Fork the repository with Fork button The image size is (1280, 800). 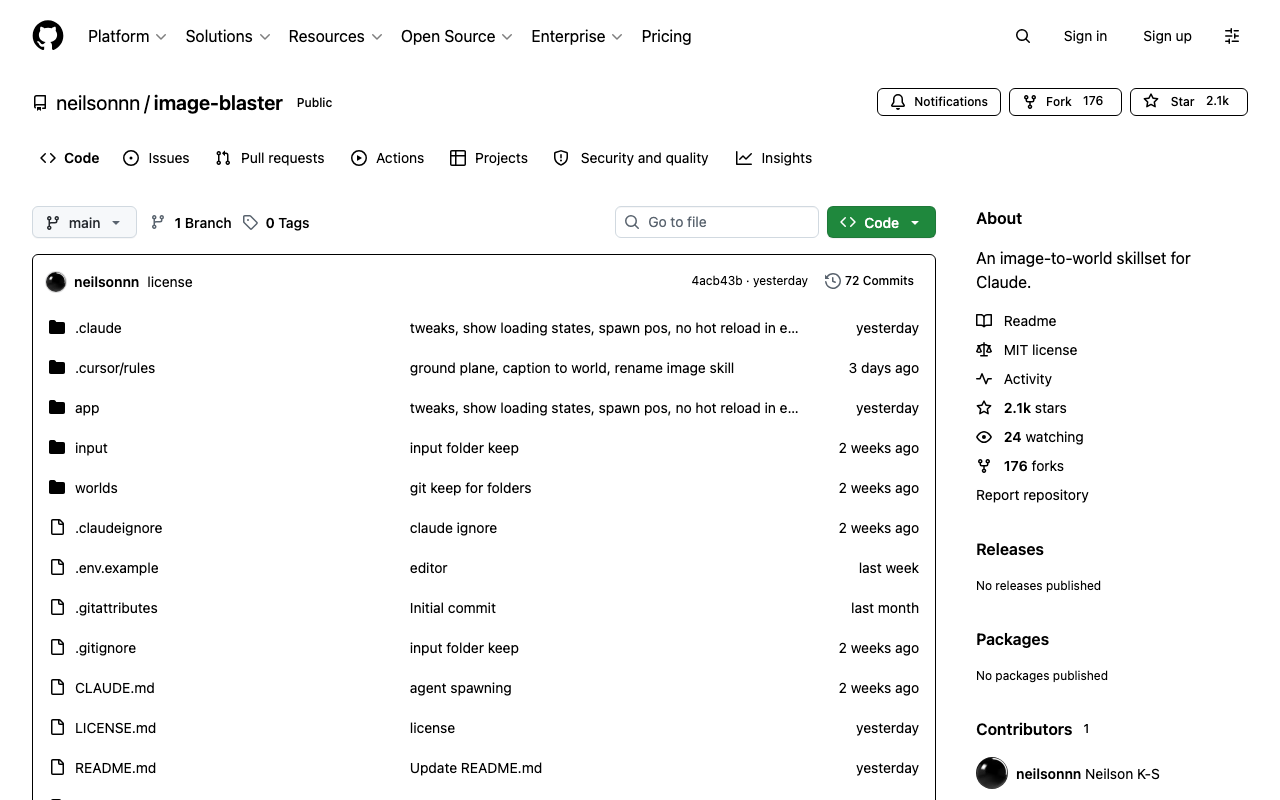click(1065, 102)
